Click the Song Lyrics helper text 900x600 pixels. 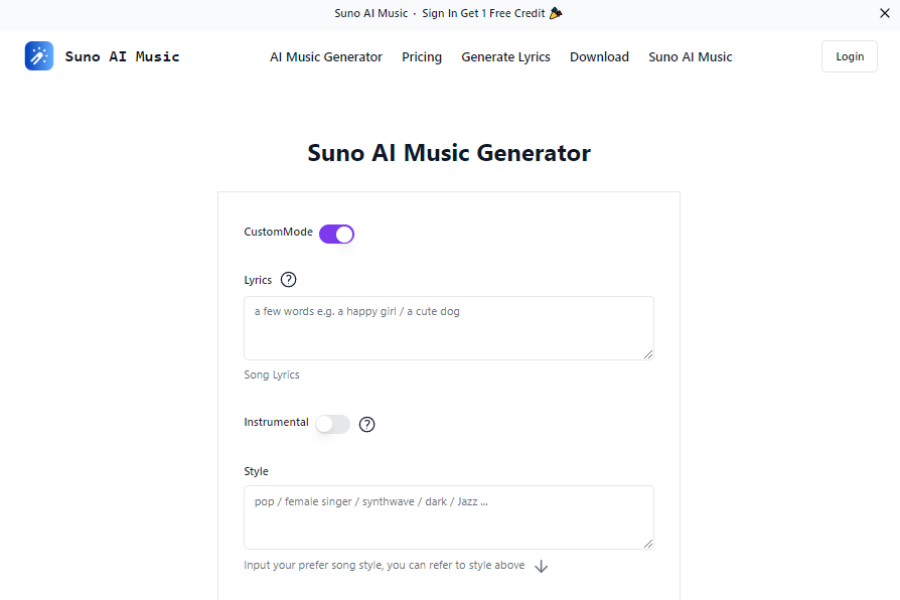click(x=271, y=374)
